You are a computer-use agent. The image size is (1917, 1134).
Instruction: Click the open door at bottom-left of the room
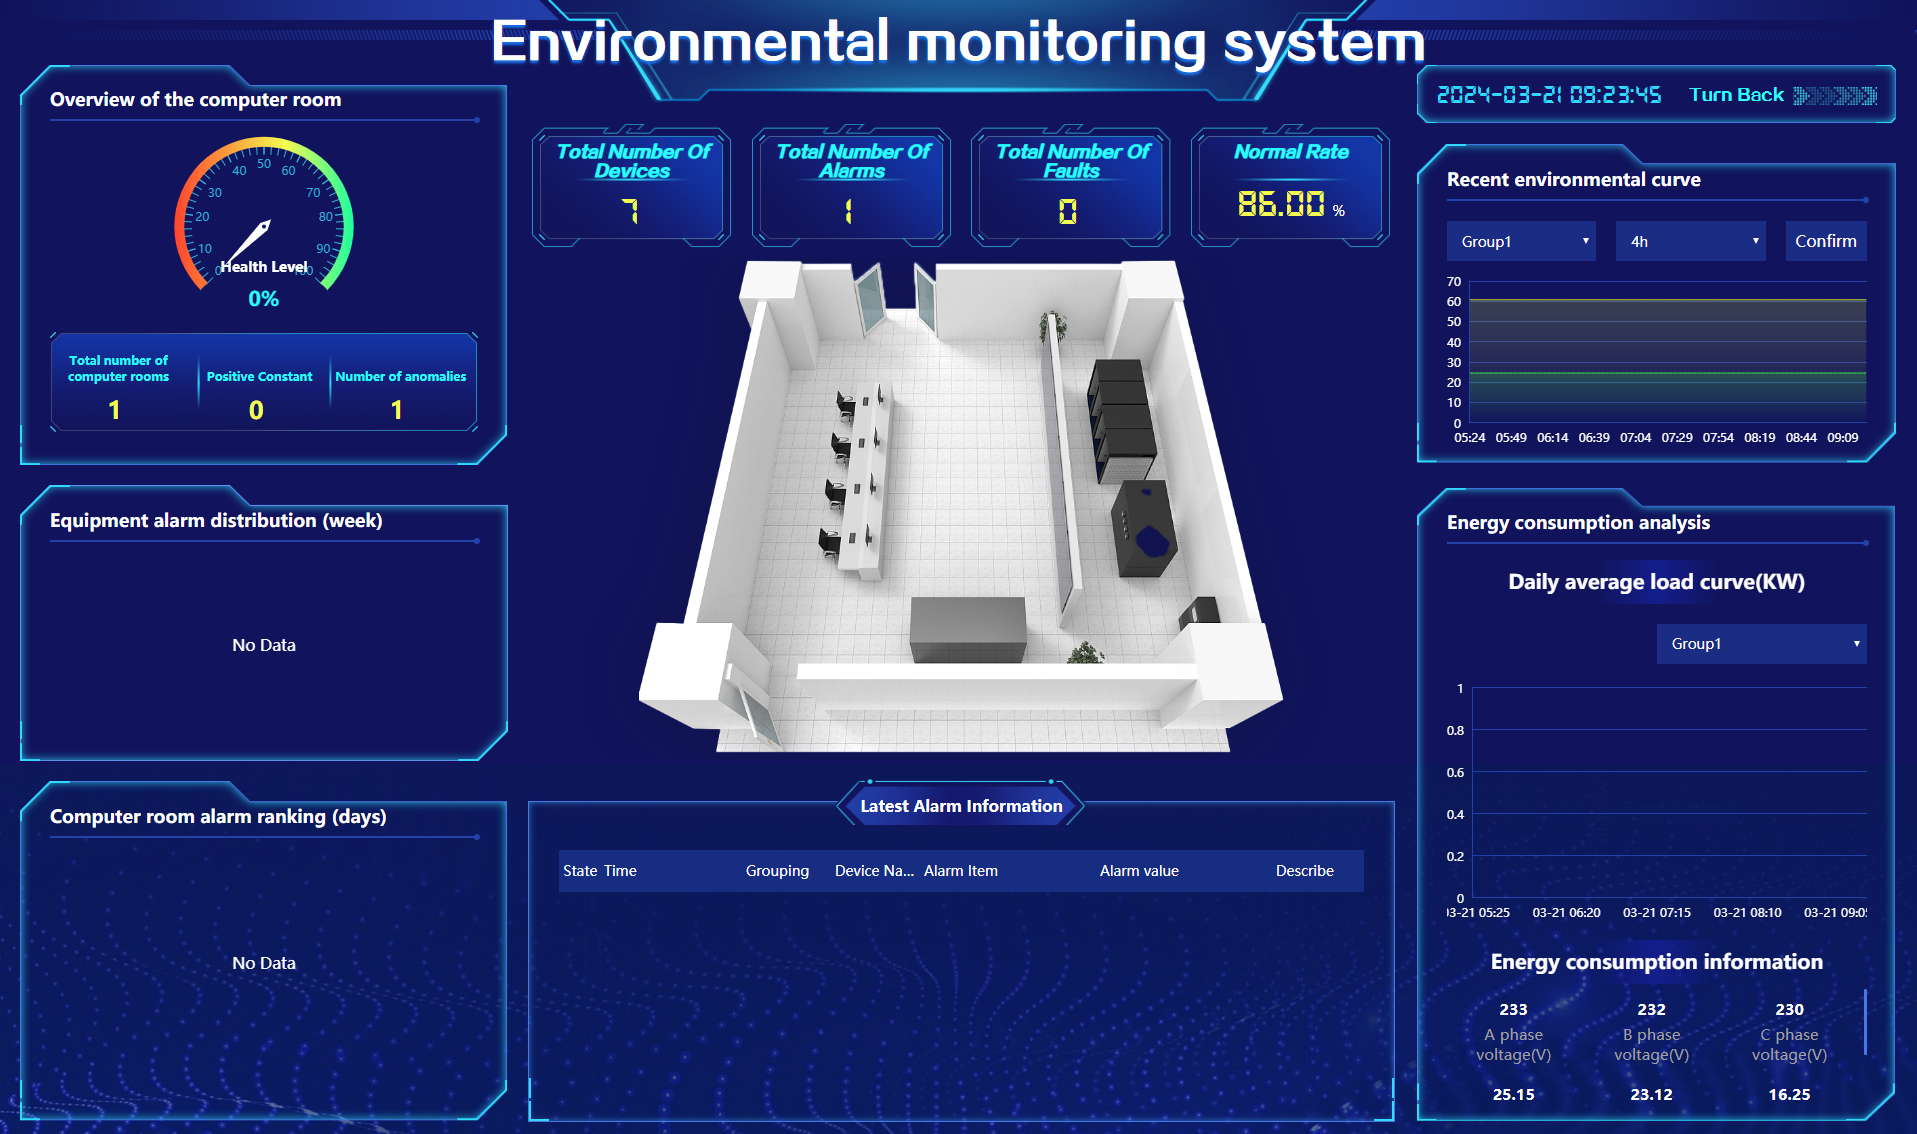click(750, 705)
